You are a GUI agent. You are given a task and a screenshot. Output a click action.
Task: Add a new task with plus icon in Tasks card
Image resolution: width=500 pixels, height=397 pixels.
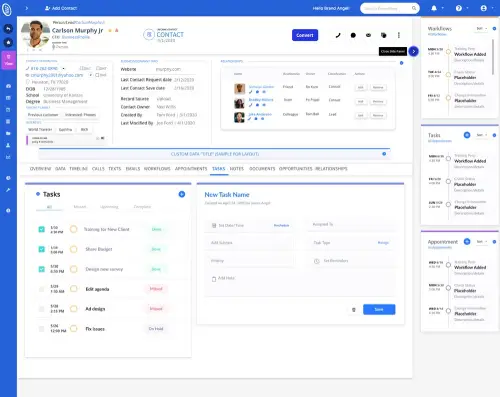coord(182,194)
